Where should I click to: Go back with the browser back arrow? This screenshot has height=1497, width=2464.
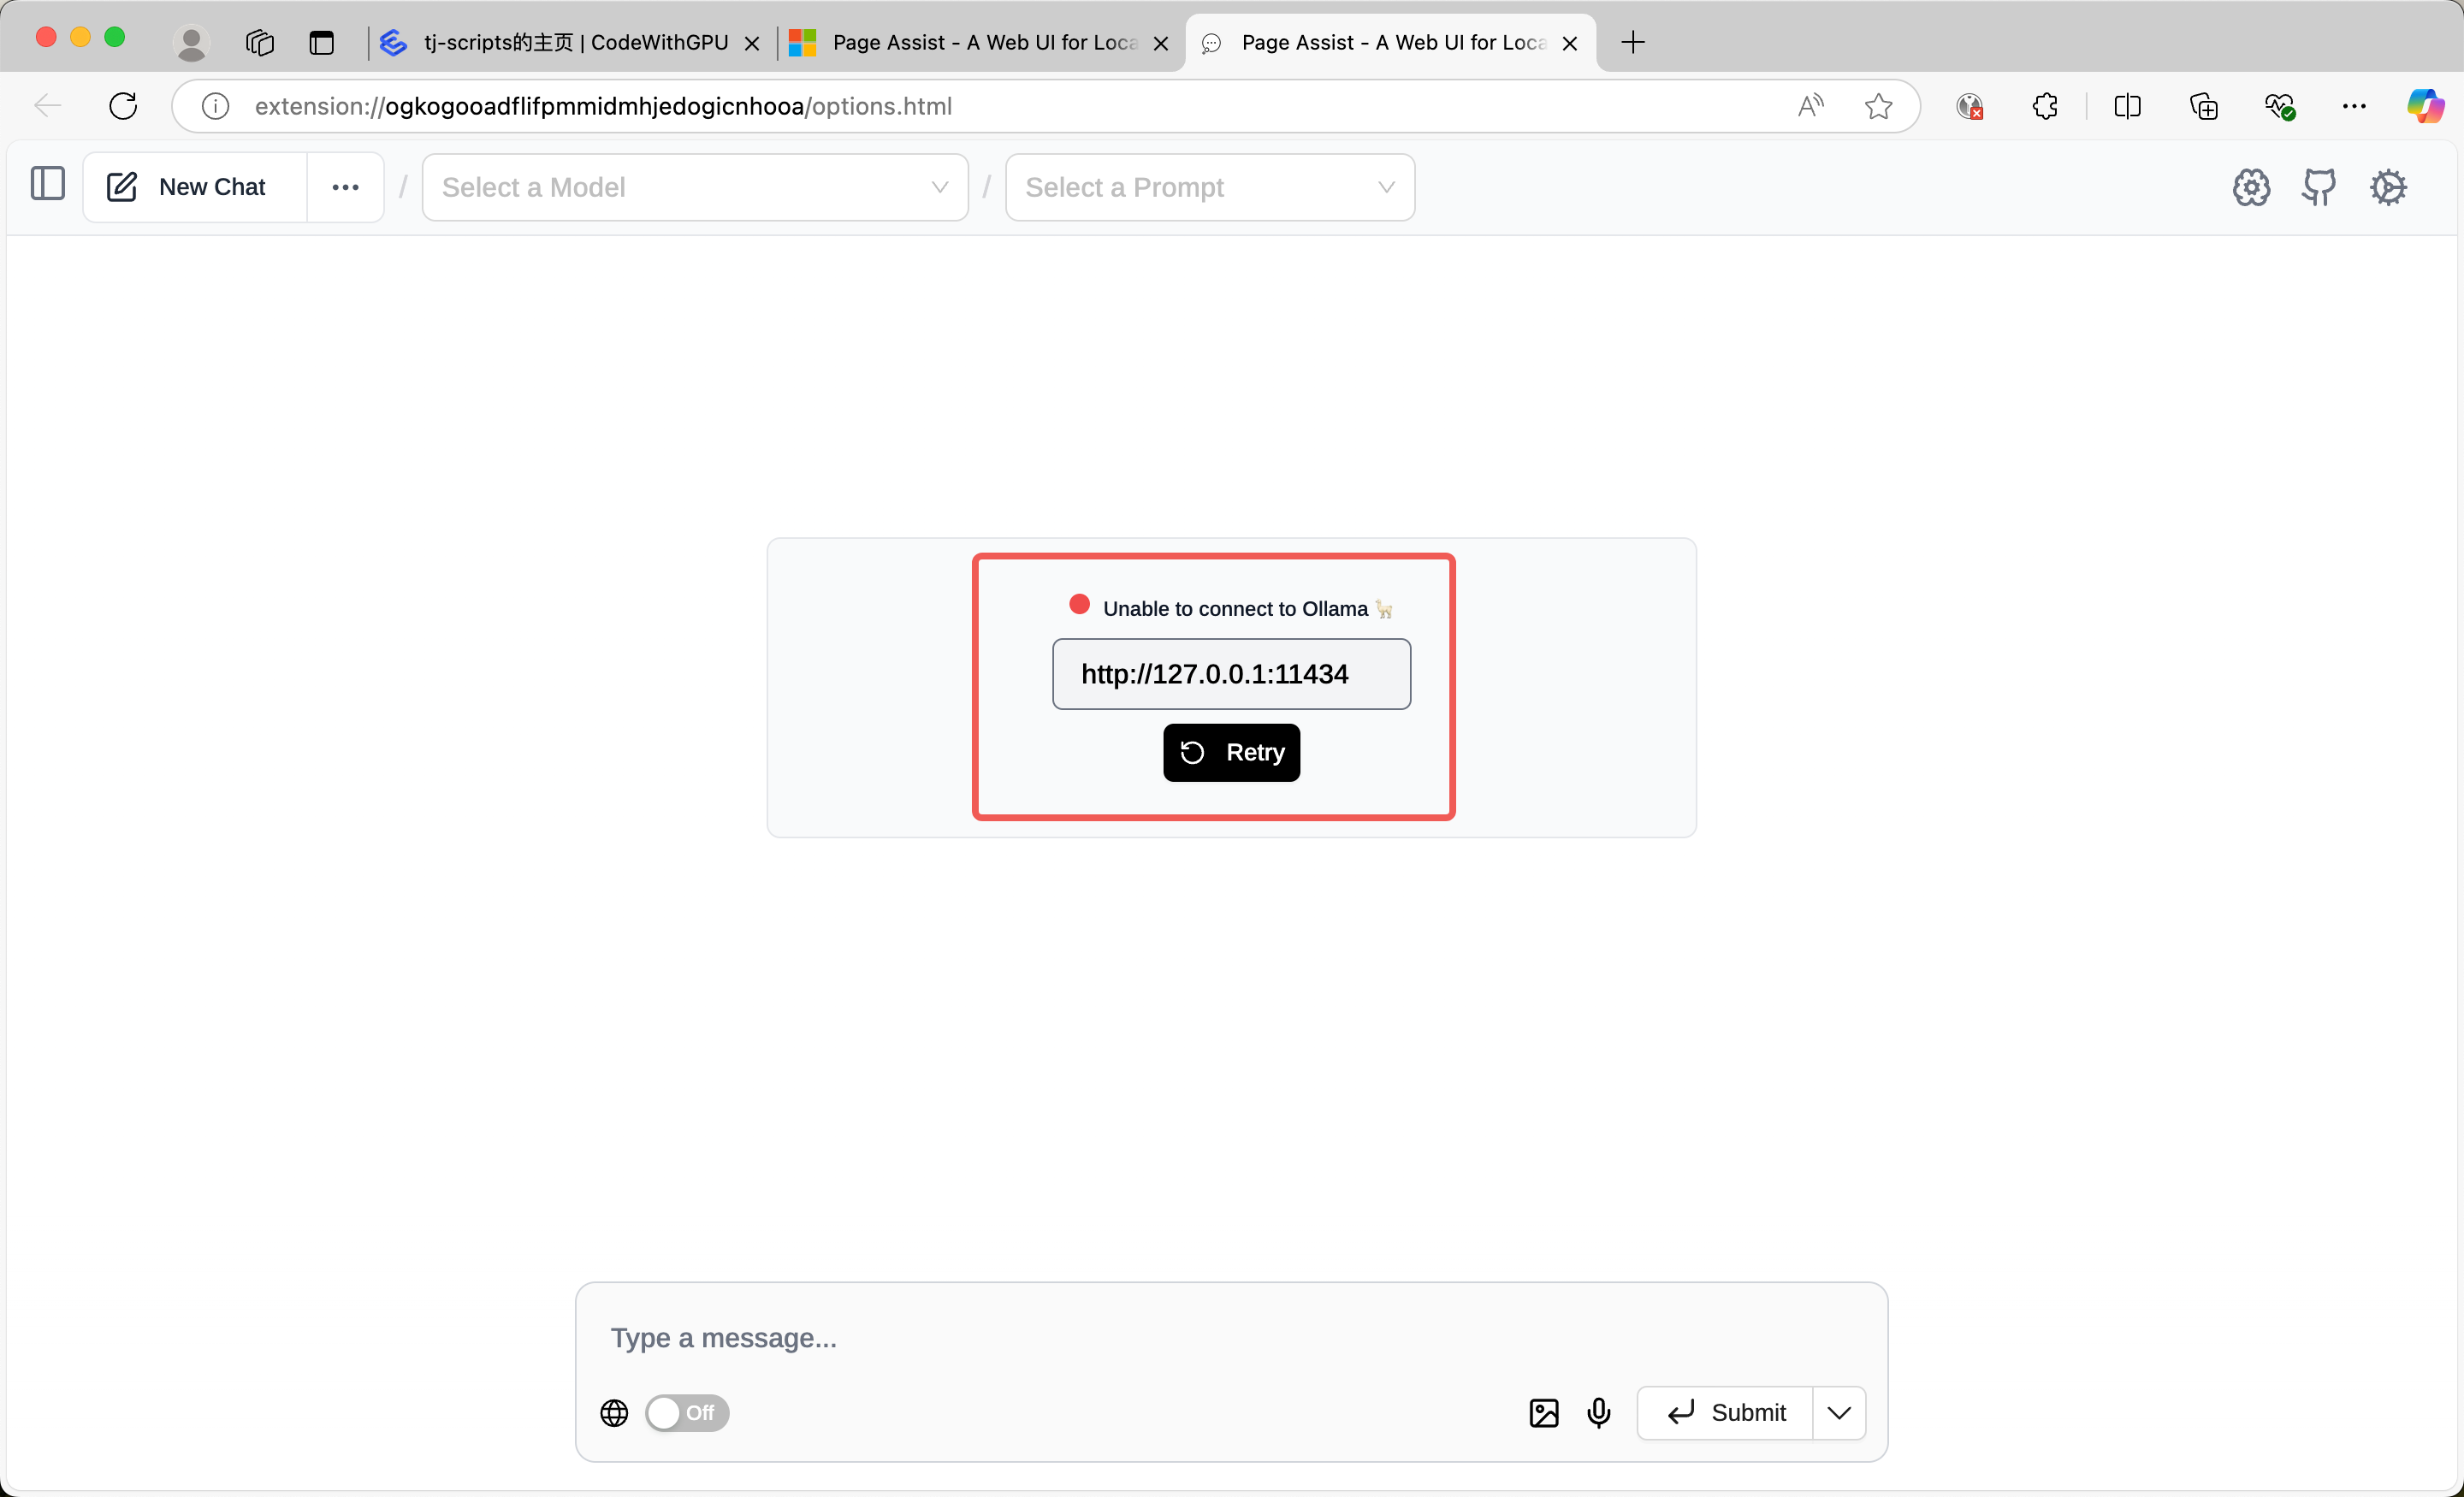click(x=48, y=106)
